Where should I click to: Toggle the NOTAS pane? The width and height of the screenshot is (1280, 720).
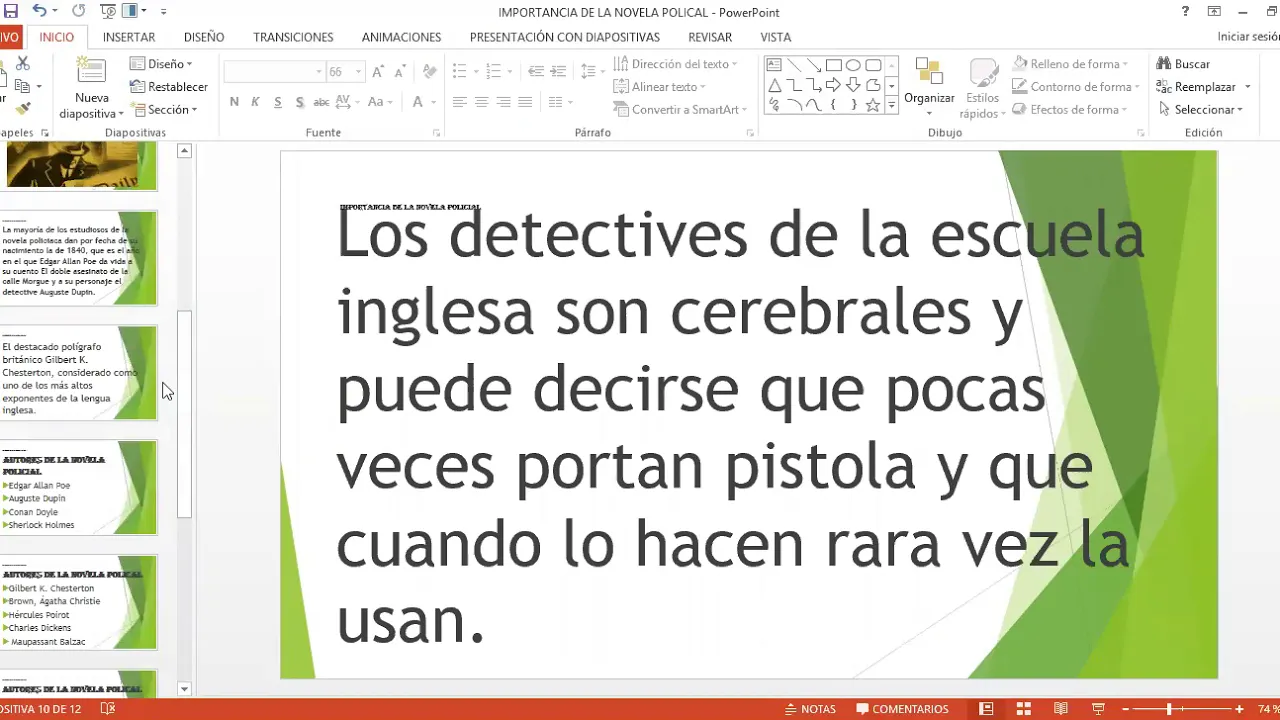pos(810,709)
